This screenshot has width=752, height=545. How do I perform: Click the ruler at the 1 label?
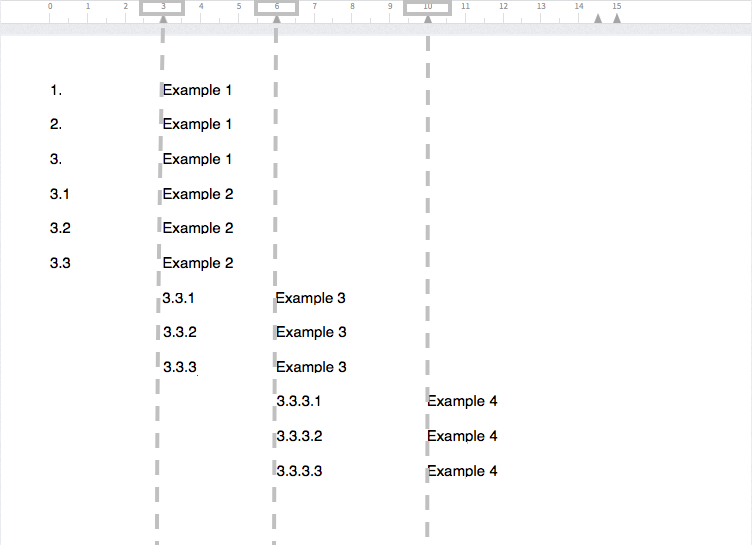tap(88, 6)
